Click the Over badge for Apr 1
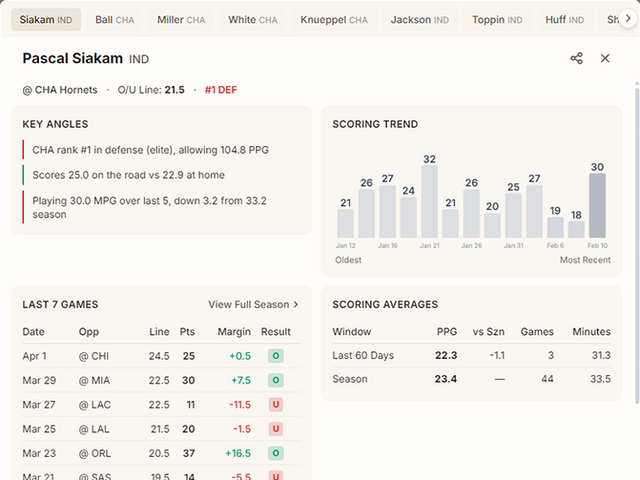 pos(276,356)
